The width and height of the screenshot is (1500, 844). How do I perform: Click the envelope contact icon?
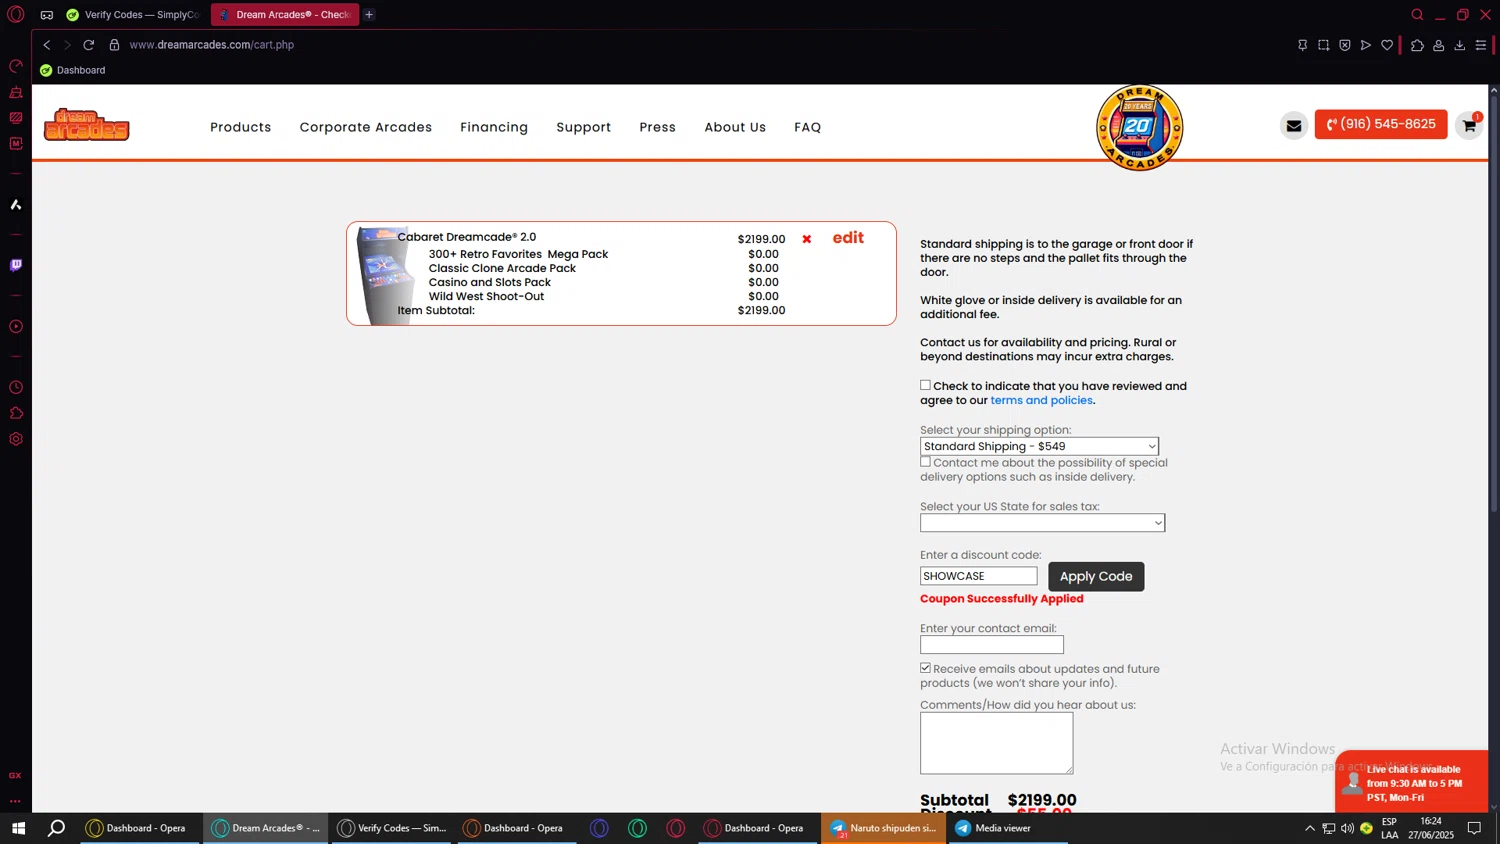(1293, 125)
